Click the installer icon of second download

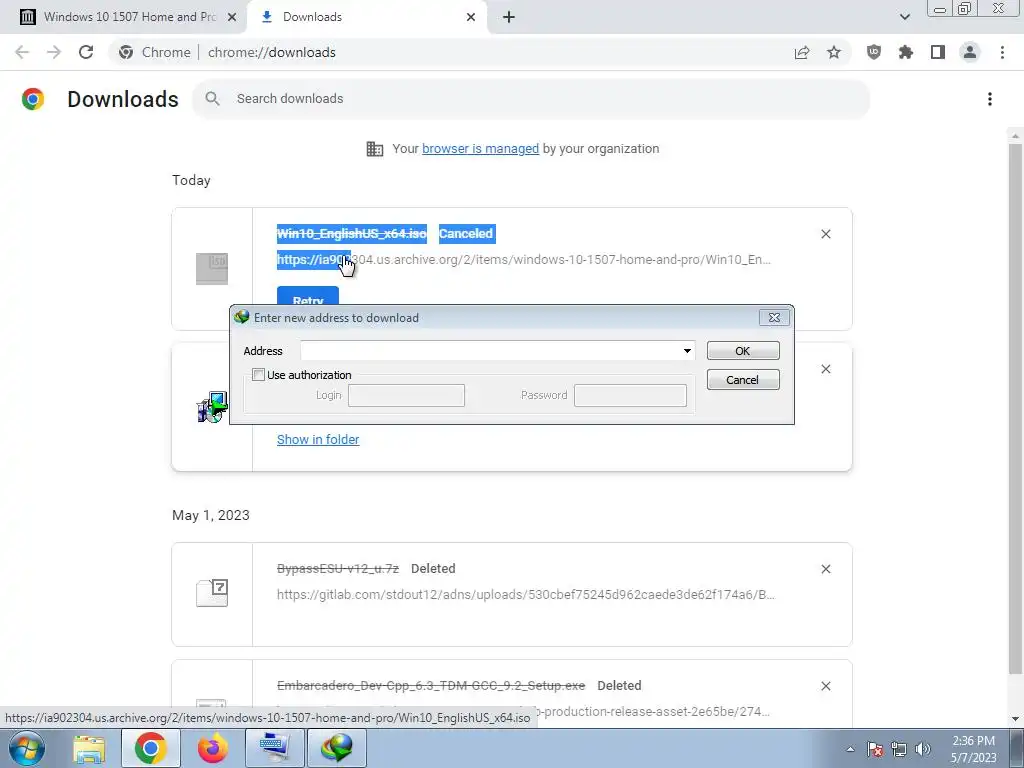pos(212,407)
